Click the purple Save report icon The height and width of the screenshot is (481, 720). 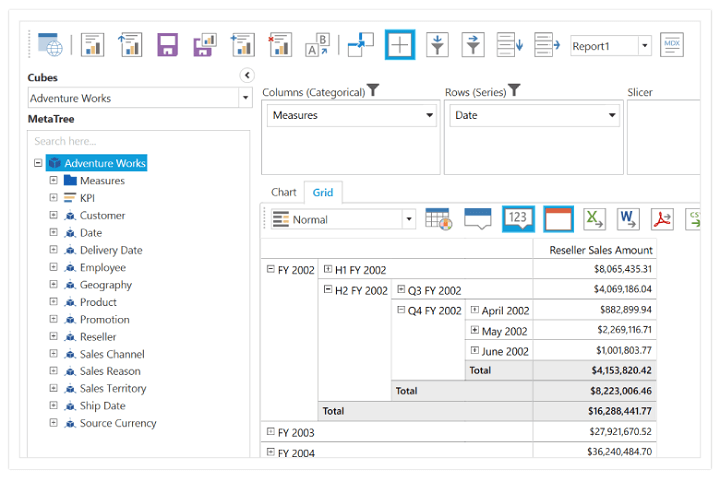click(x=168, y=45)
